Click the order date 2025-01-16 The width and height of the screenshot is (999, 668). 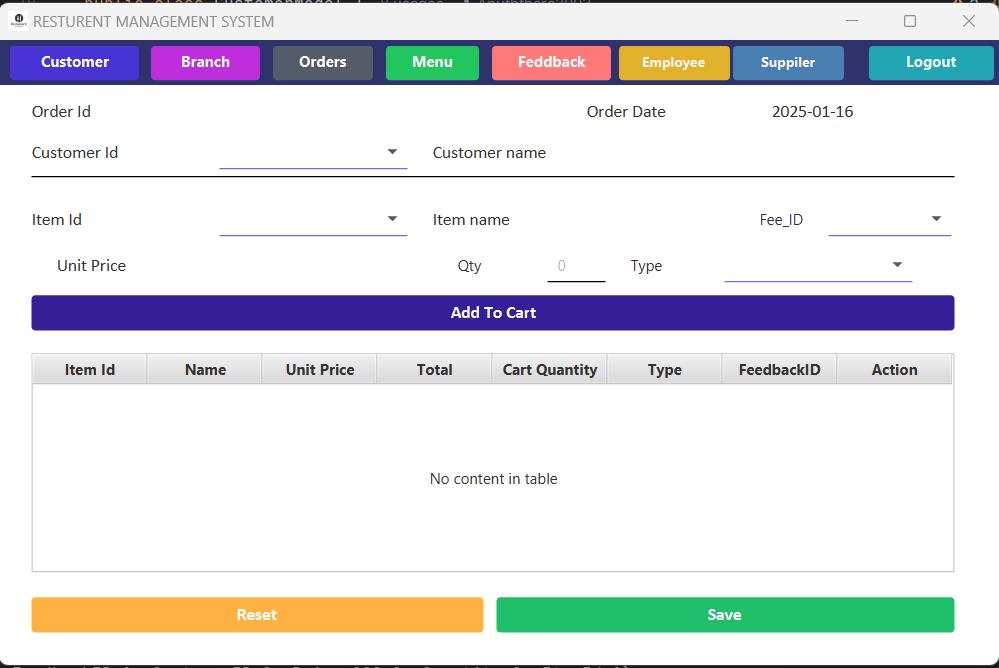coord(812,112)
